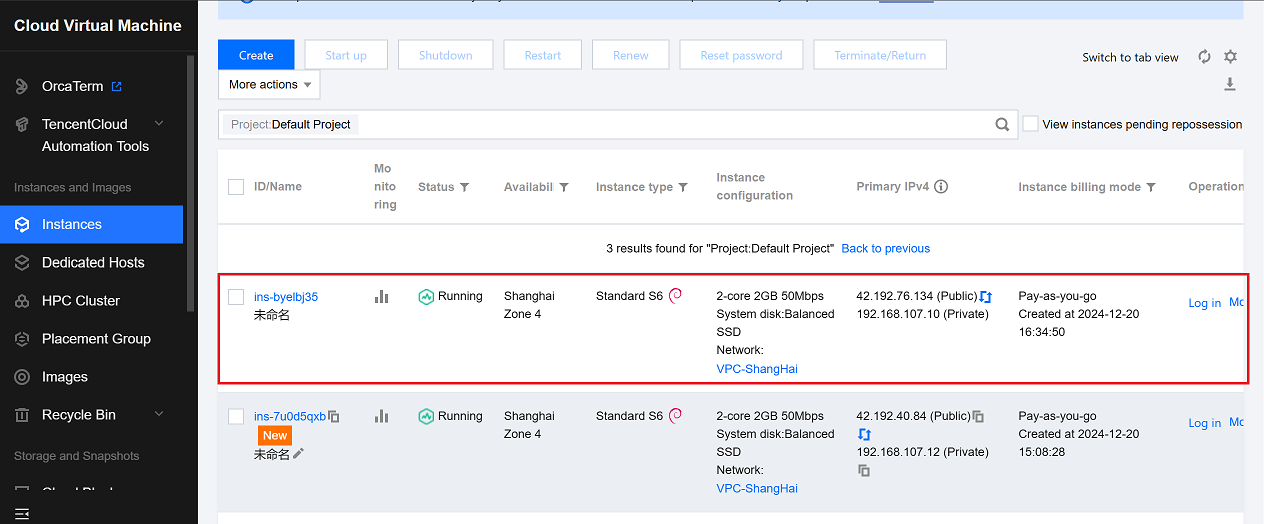The height and width of the screenshot is (524, 1264).
Task: Enable View instances pending repossession
Action: coord(1030,124)
